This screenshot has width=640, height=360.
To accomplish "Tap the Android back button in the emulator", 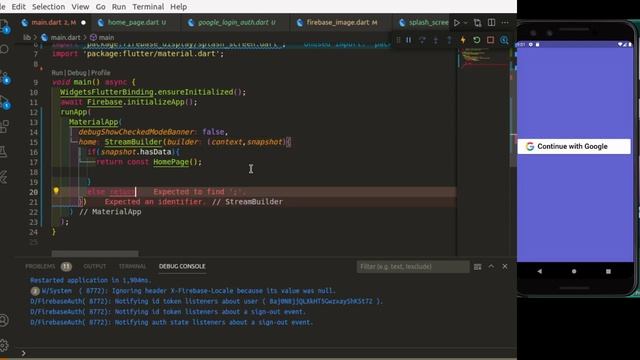I will [x=540, y=271].
